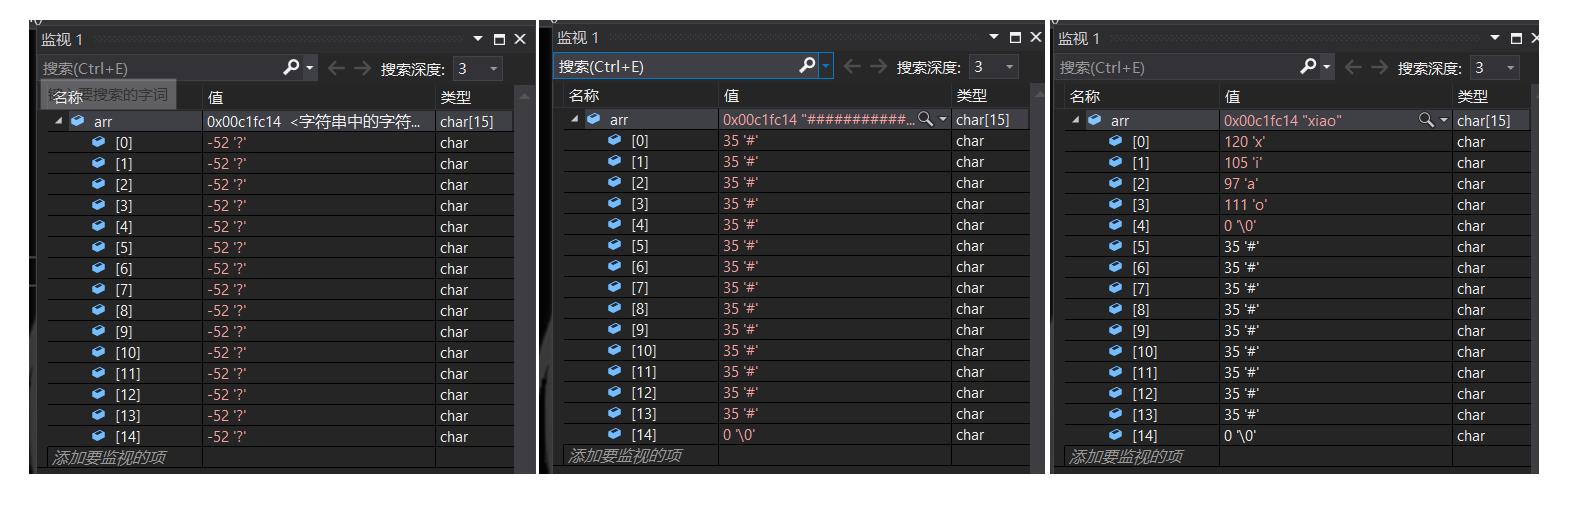Open visualizer dropdown arrow on "xiao" arr value

(x=1444, y=120)
